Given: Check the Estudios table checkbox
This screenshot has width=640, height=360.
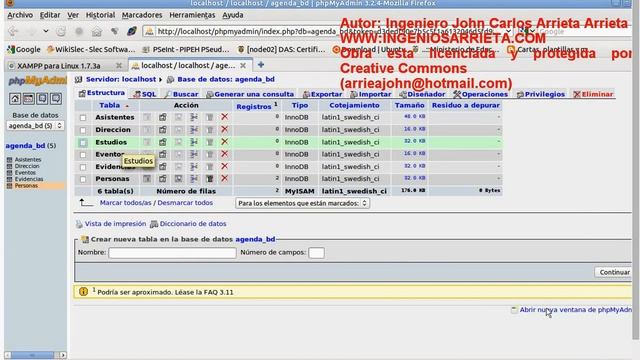Looking at the screenshot, I should 83,142.
